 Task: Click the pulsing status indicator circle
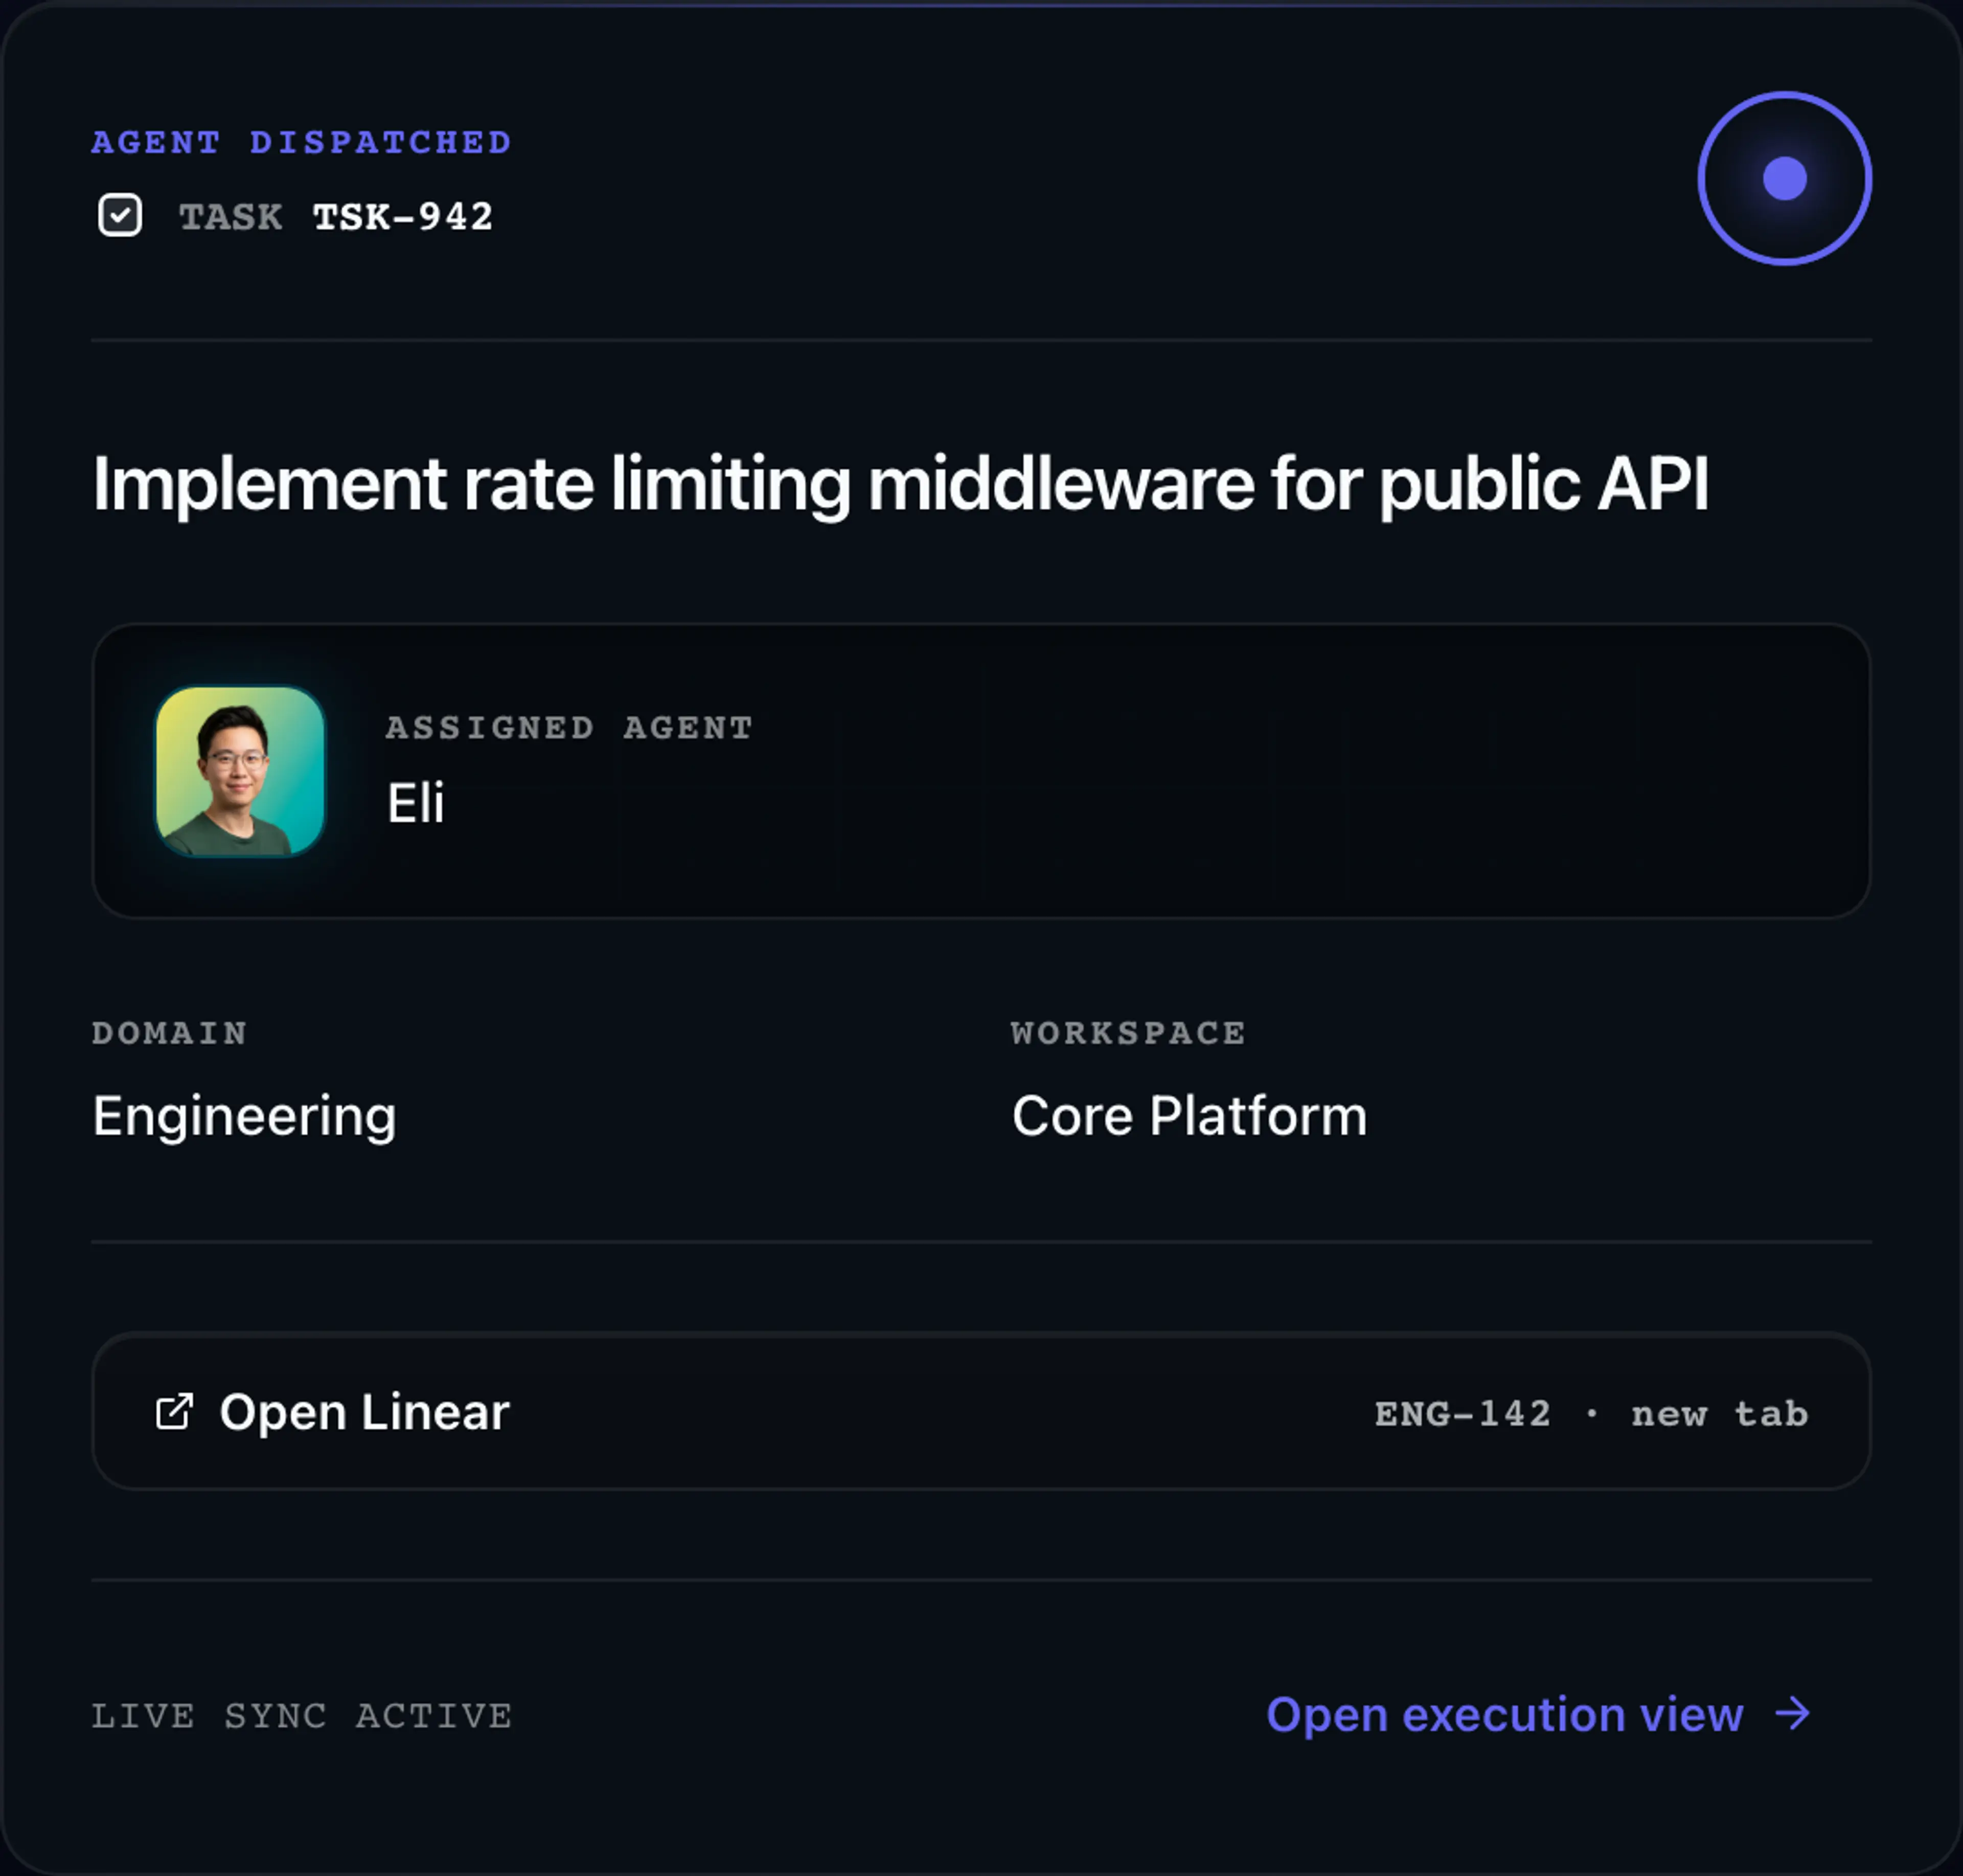1784,179
